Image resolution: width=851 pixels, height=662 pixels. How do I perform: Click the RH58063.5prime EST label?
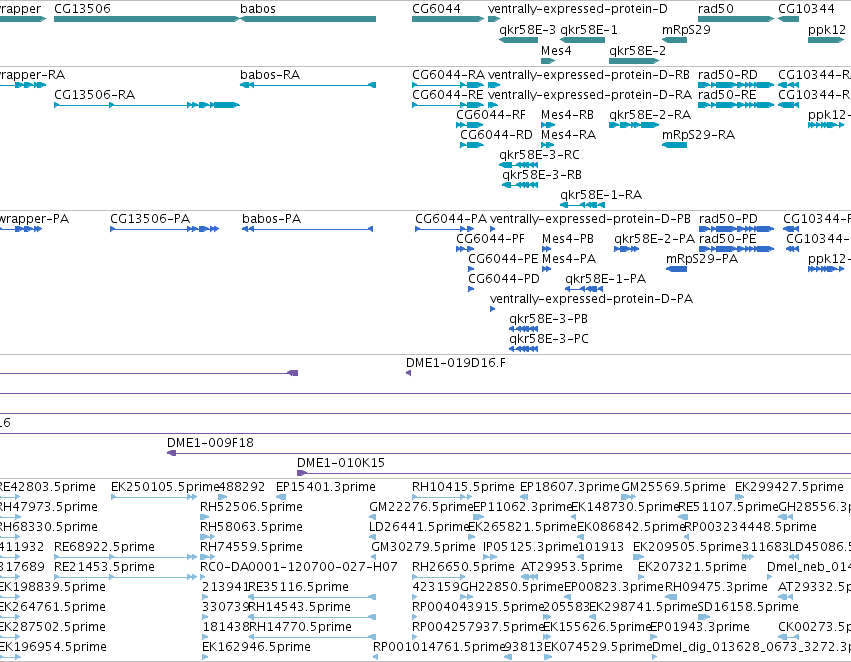252,527
